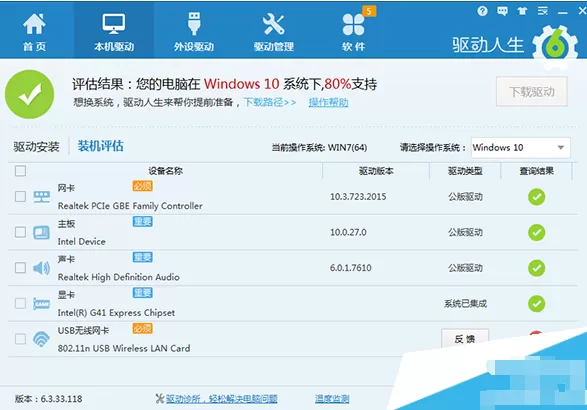Click the help question mark icon
This screenshot has height=410, width=587.
(x=483, y=11)
